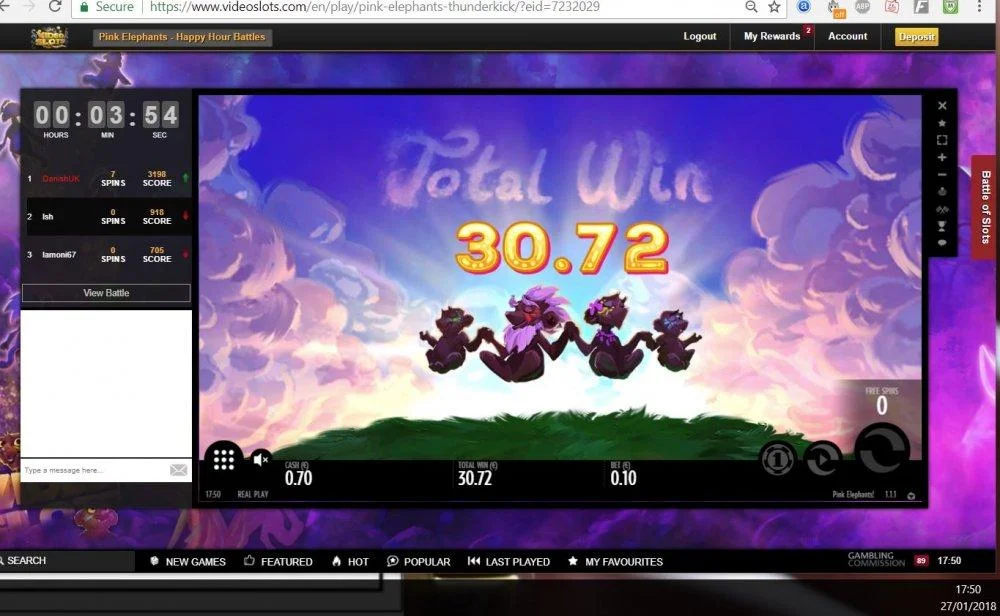Image resolution: width=1000 pixels, height=616 pixels.
Task: Switch to the Hot games tab
Action: tap(350, 561)
